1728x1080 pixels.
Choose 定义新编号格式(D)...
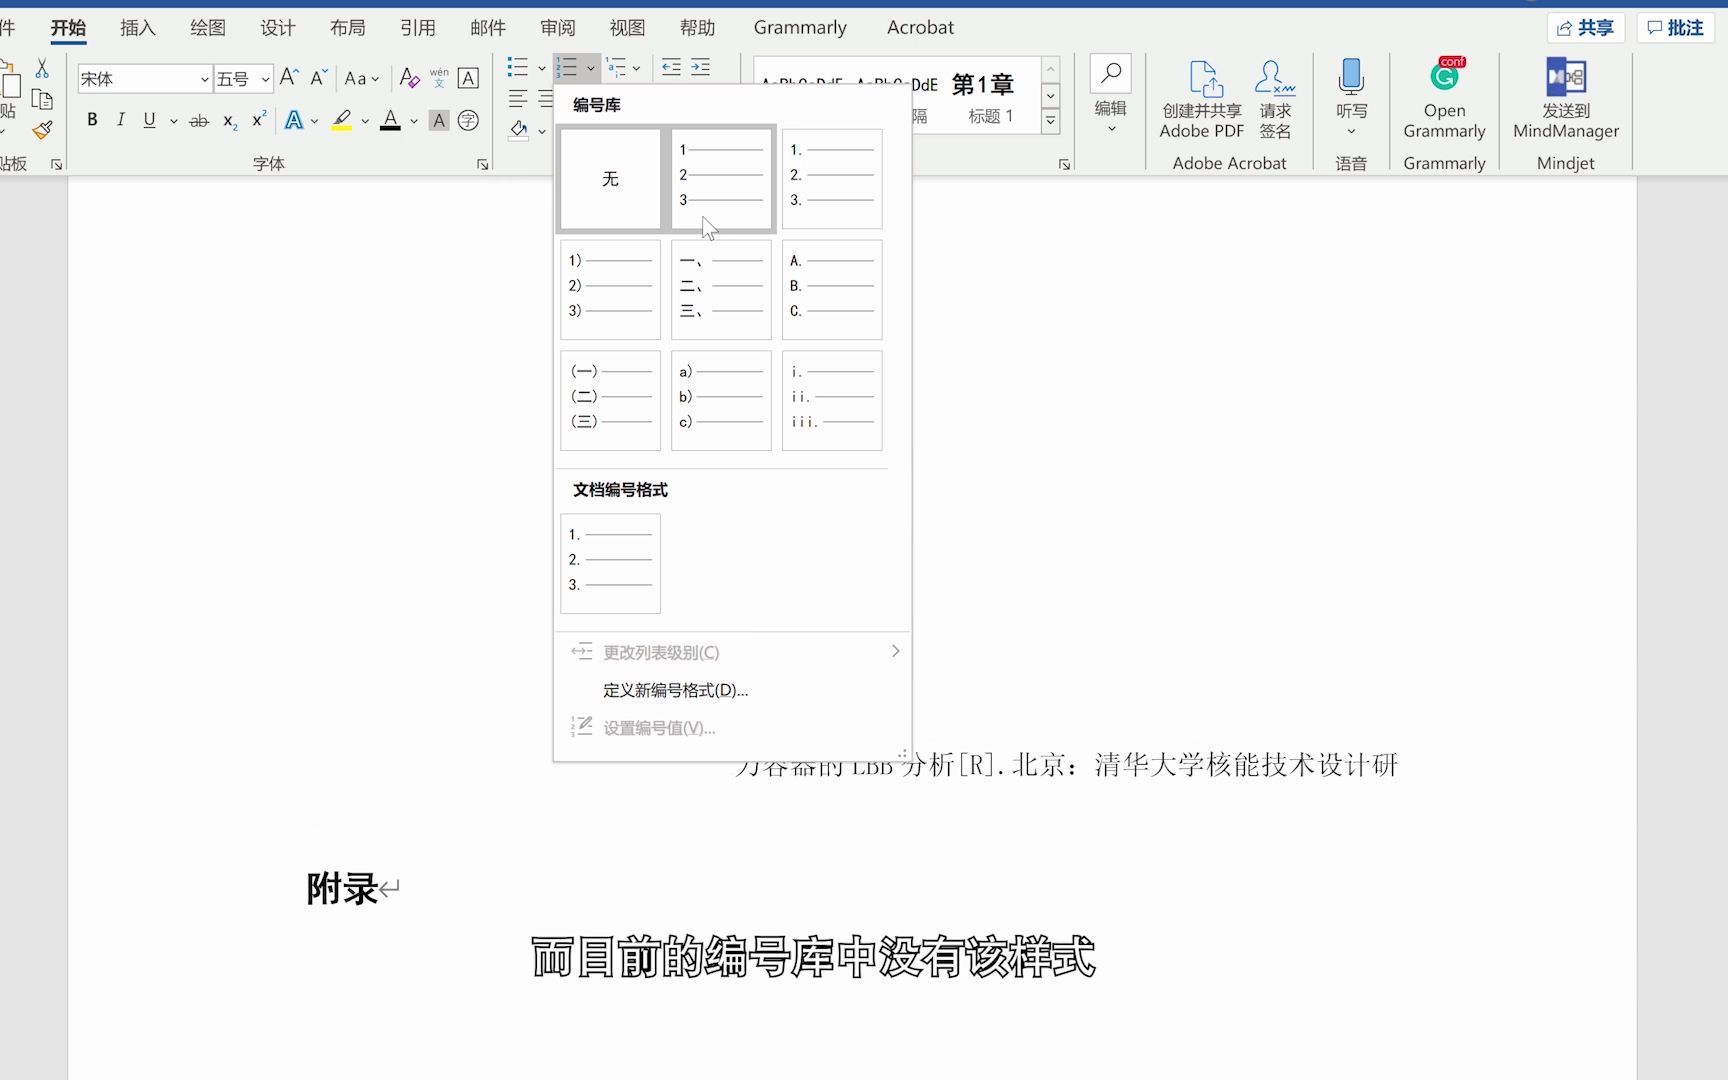[675, 690]
